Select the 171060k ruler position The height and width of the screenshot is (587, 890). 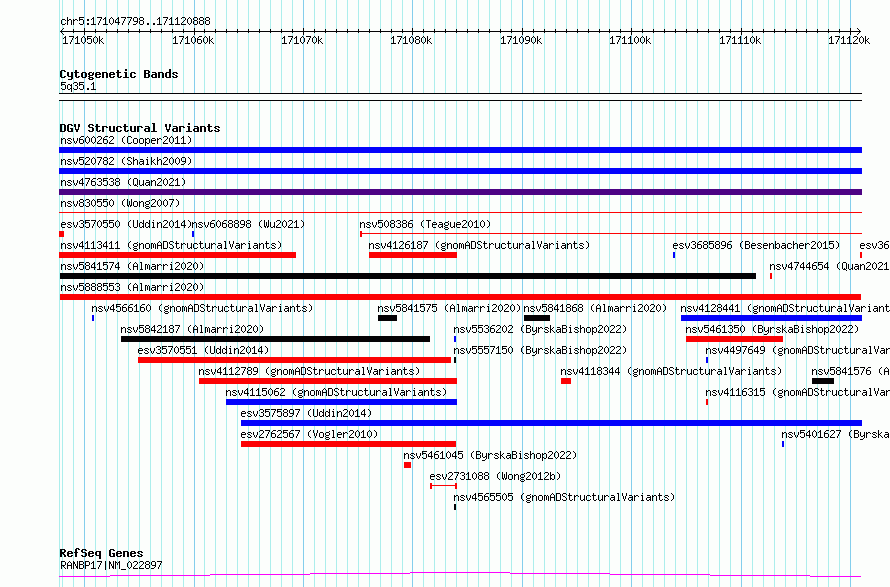coord(193,40)
